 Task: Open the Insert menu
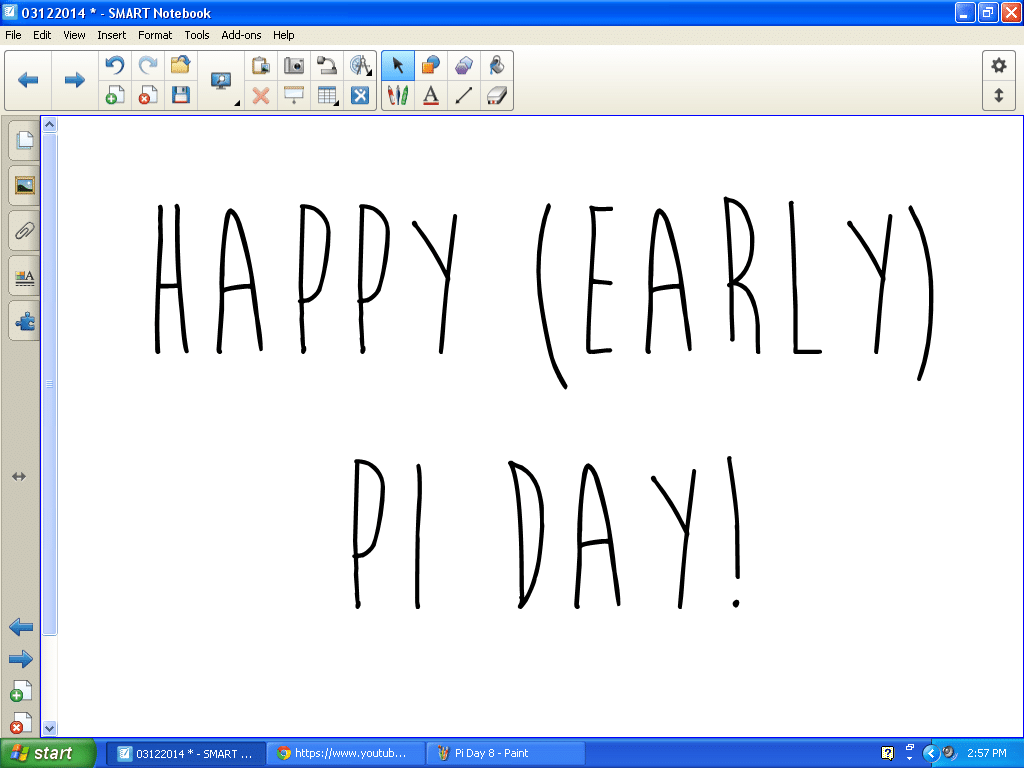pyautogui.click(x=112, y=35)
